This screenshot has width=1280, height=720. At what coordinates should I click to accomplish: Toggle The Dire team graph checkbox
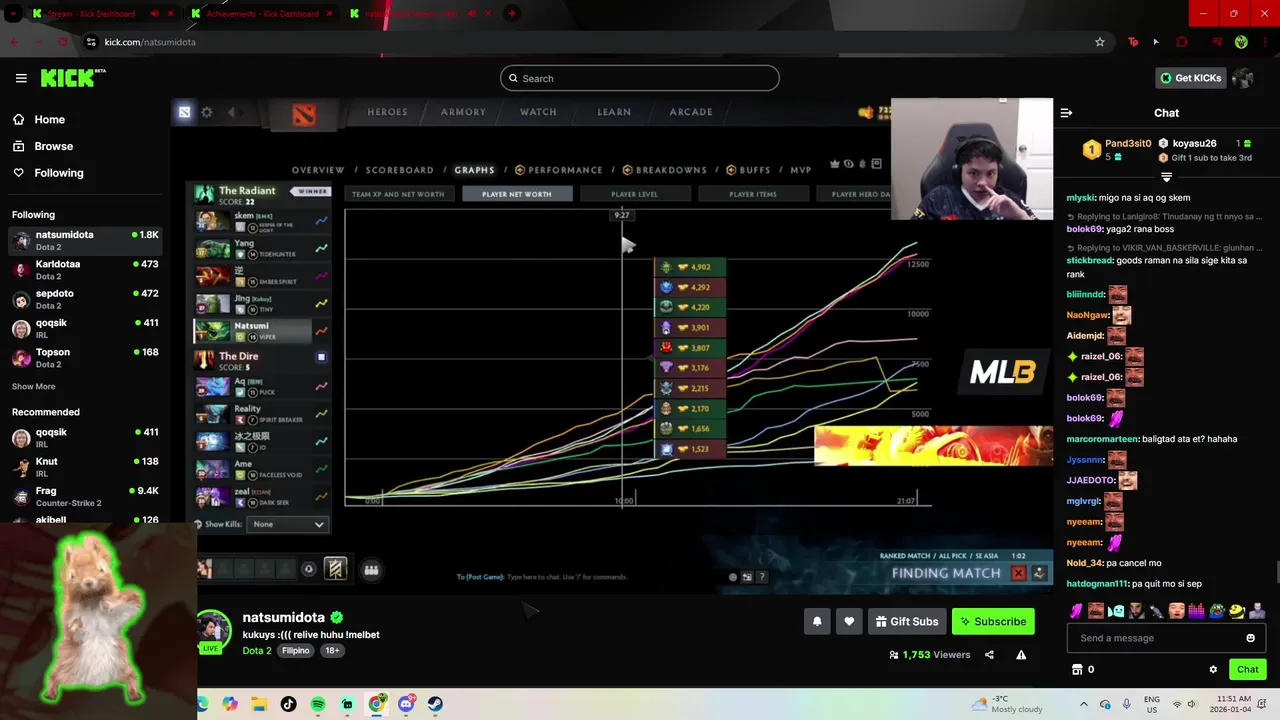[x=321, y=357]
